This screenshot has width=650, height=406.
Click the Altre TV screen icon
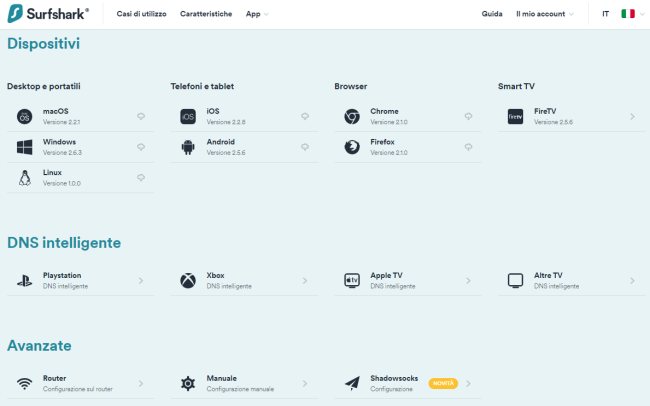tap(515, 281)
